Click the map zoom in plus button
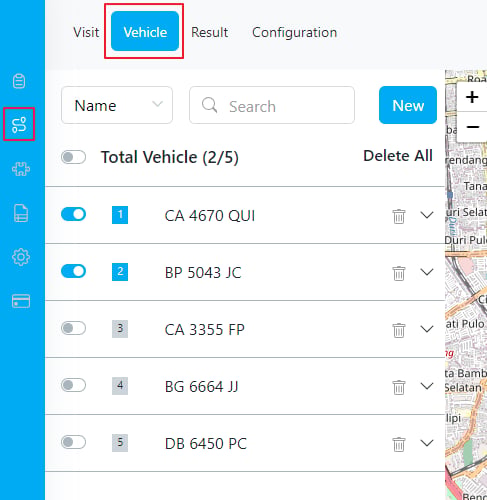Image resolution: width=487 pixels, height=500 pixels. point(472,97)
